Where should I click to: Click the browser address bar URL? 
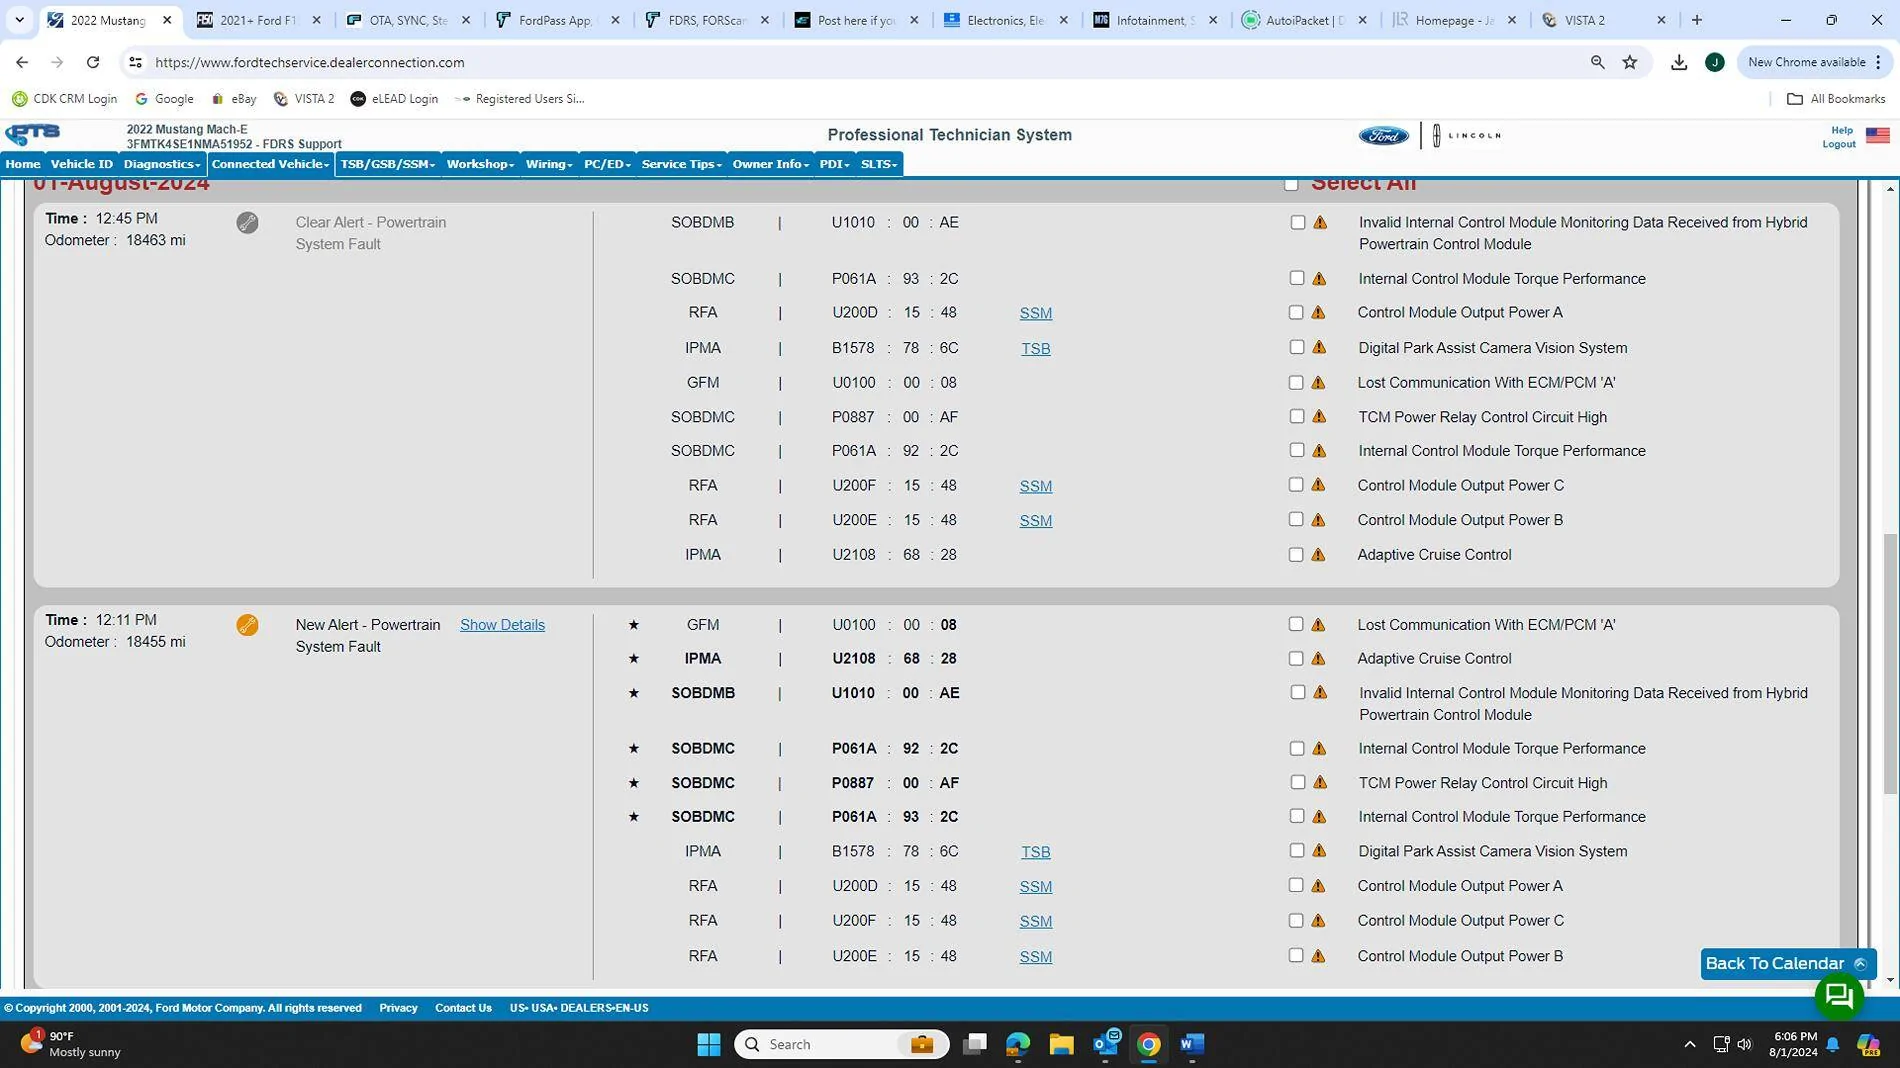pos(310,62)
